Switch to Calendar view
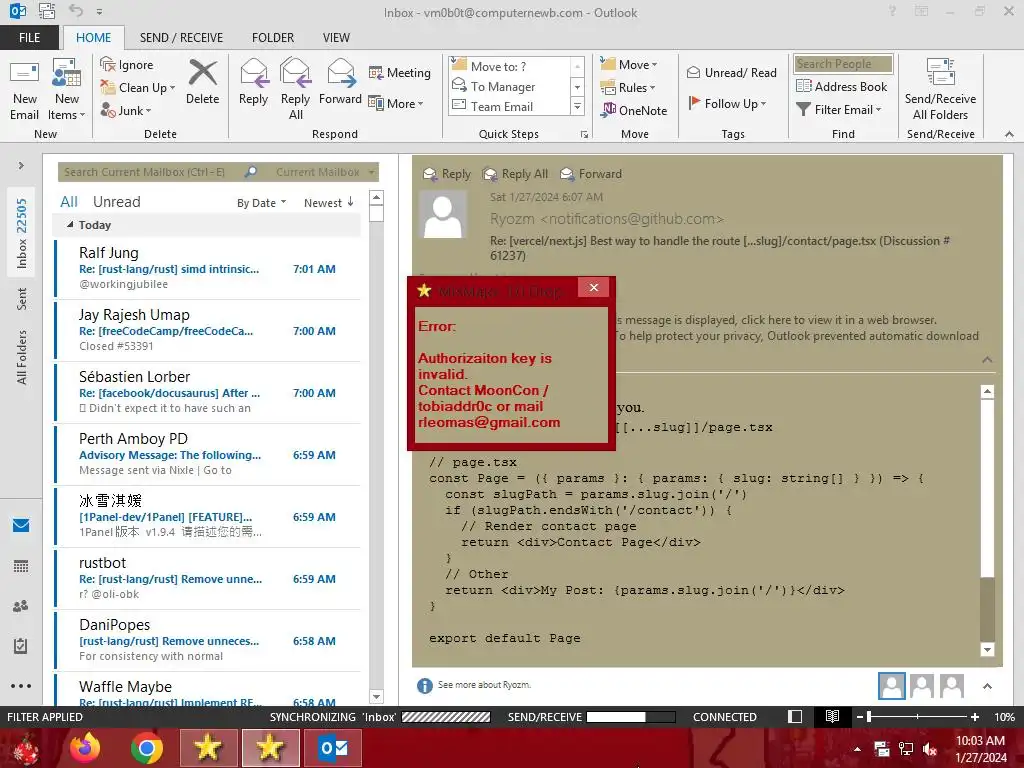 (21, 566)
